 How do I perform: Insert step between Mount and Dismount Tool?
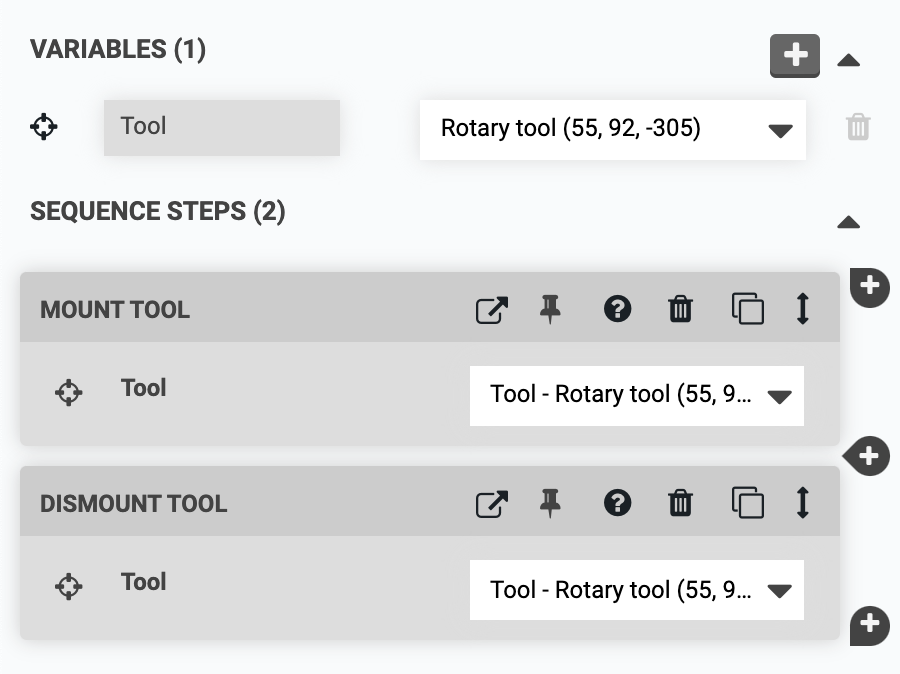click(868, 456)
